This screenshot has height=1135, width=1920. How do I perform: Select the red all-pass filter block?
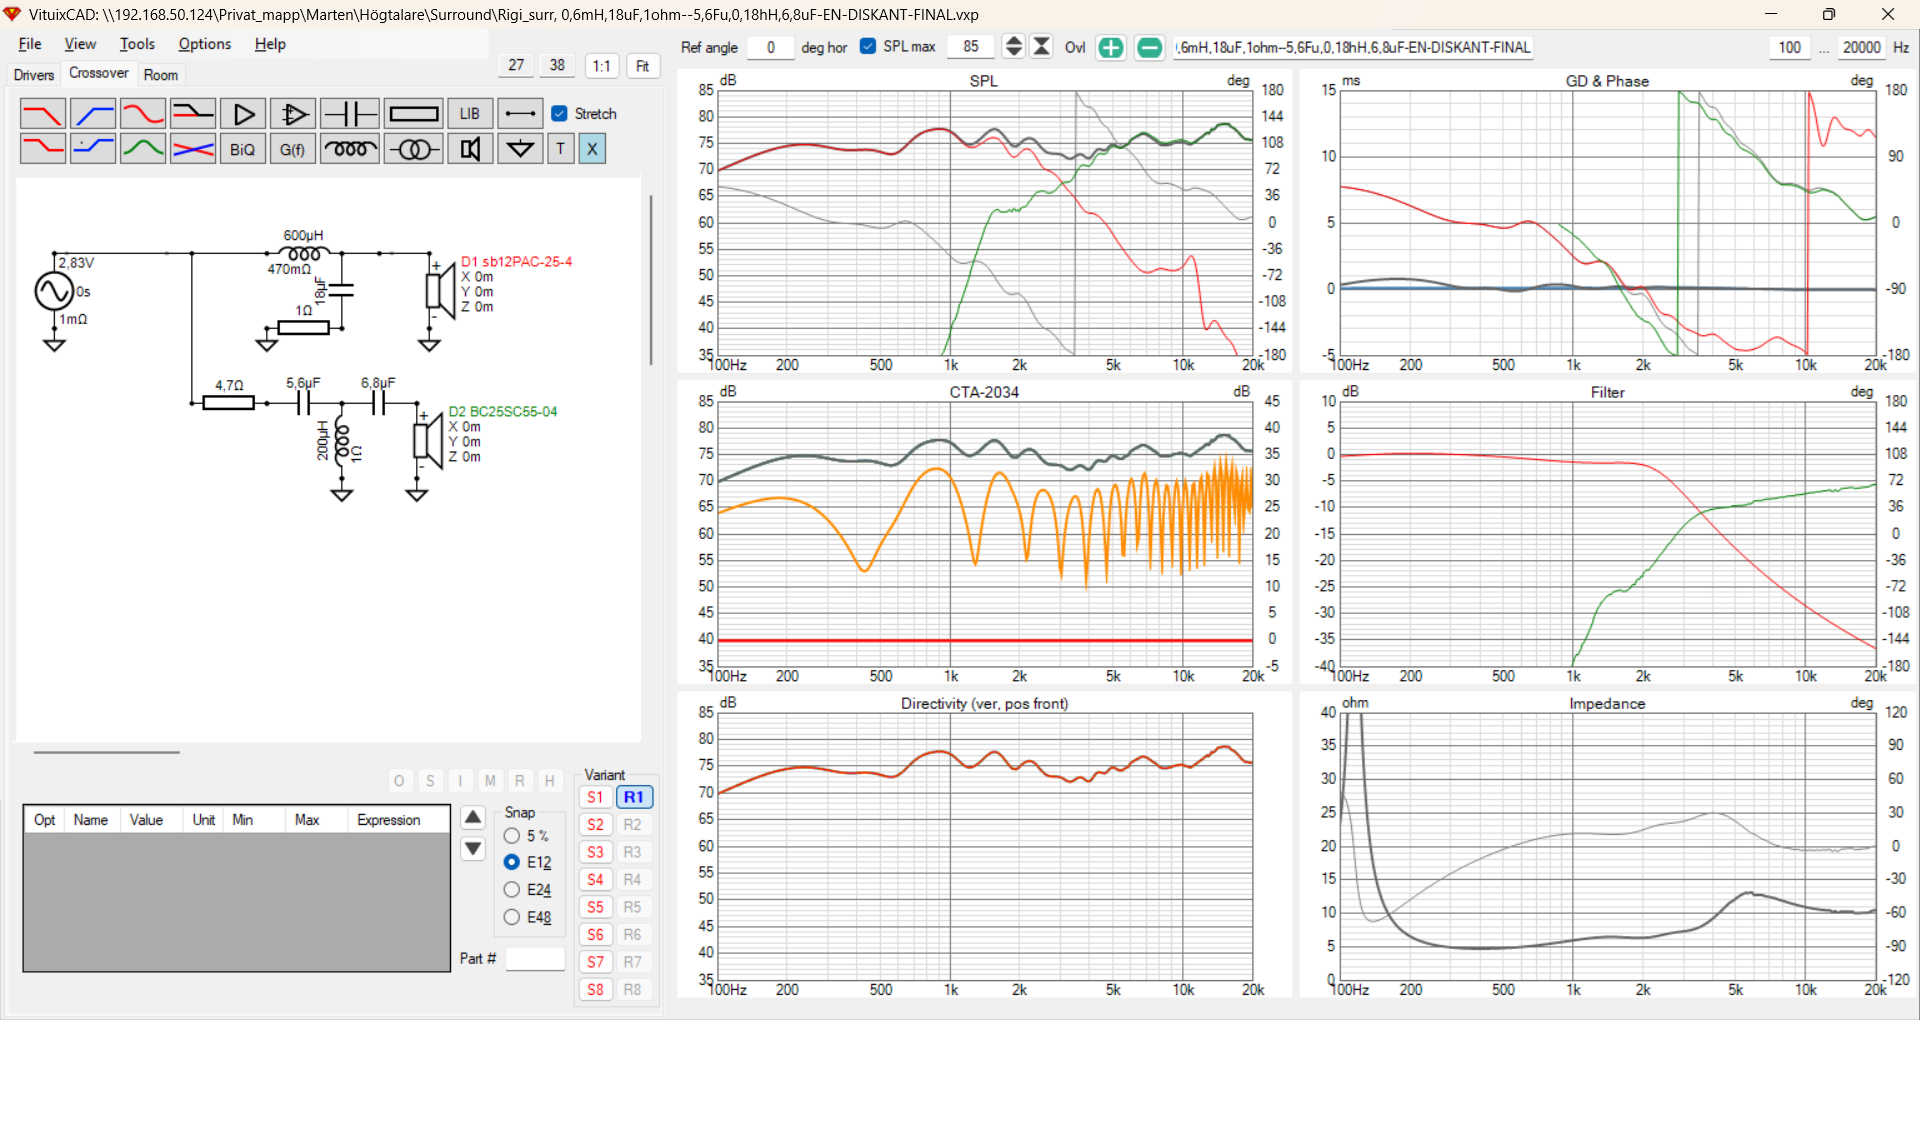point(143,114)
